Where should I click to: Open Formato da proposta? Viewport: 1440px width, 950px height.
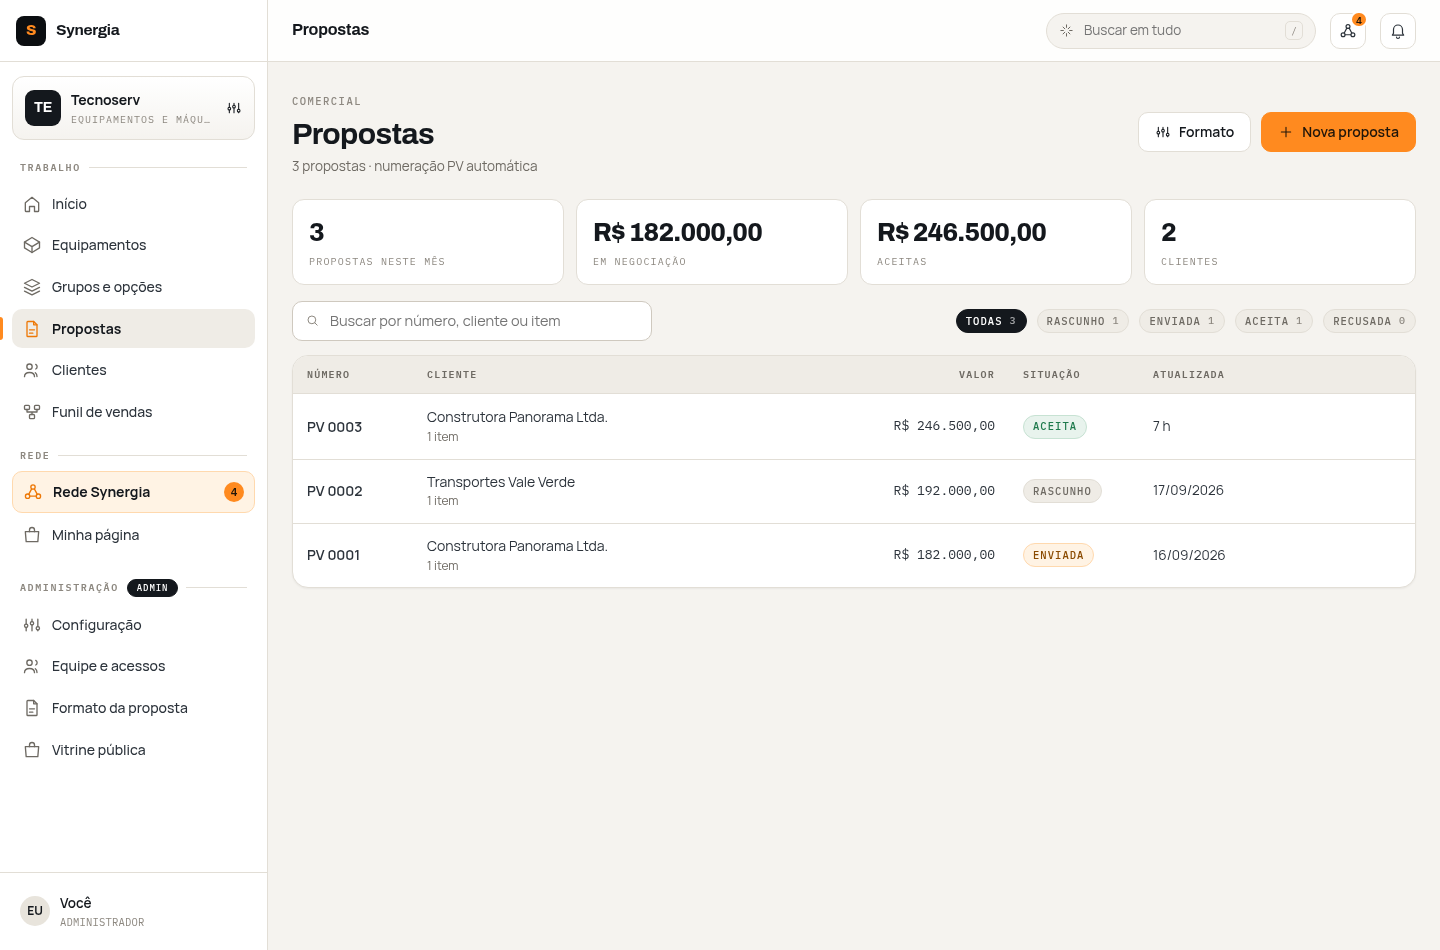coord(133,708)
